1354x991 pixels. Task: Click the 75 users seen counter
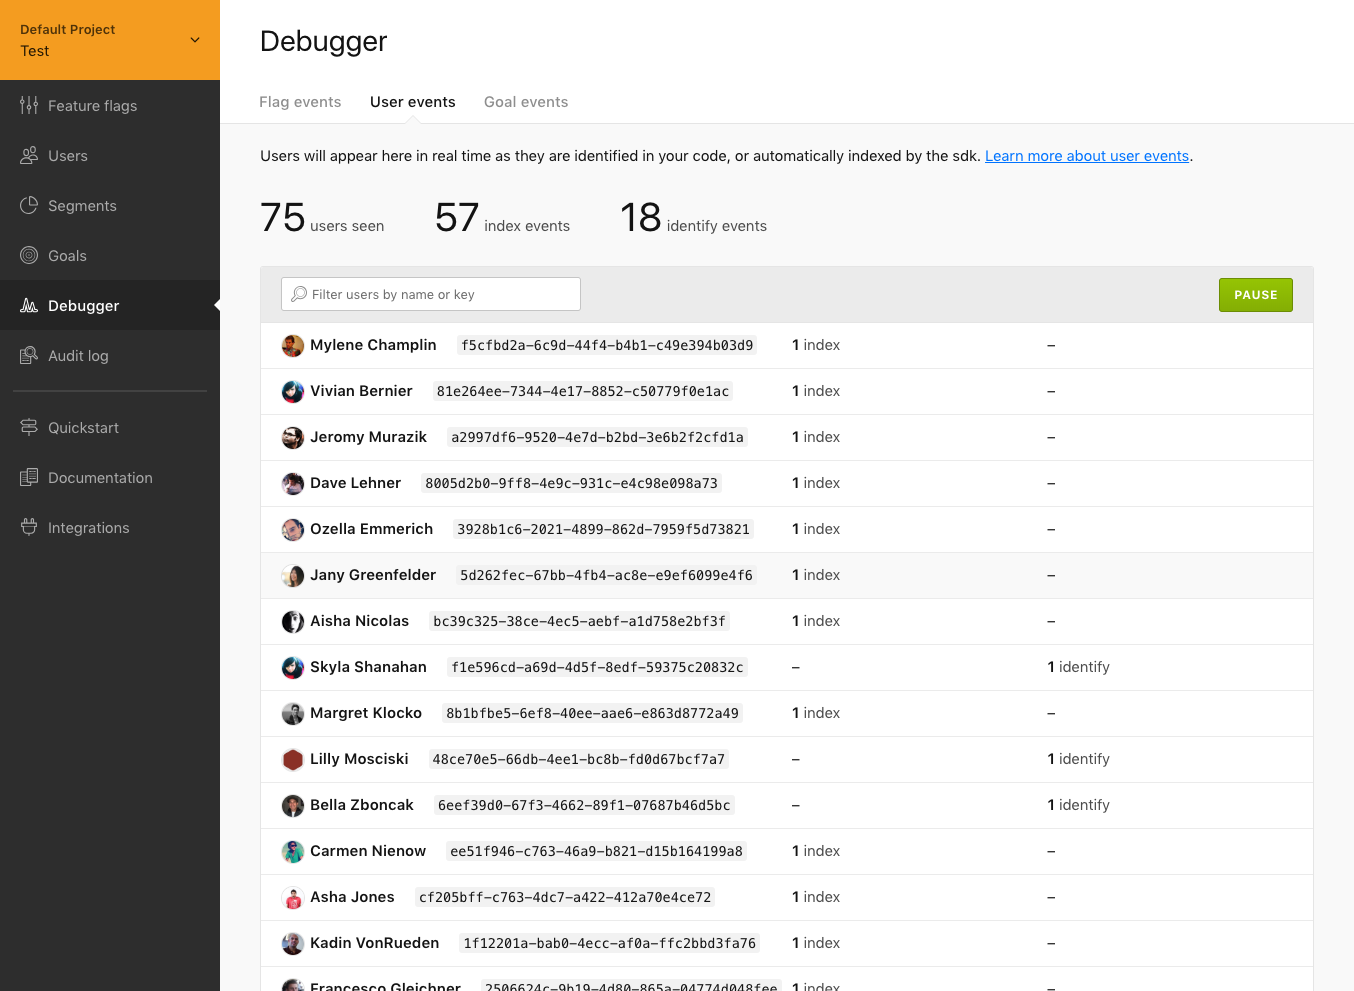pos(322,218)
